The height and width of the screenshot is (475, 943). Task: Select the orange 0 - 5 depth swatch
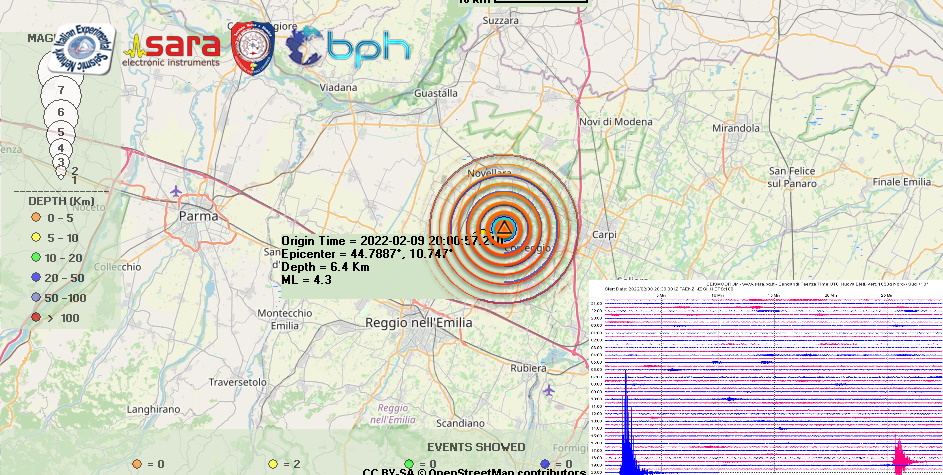click(36, 217)
